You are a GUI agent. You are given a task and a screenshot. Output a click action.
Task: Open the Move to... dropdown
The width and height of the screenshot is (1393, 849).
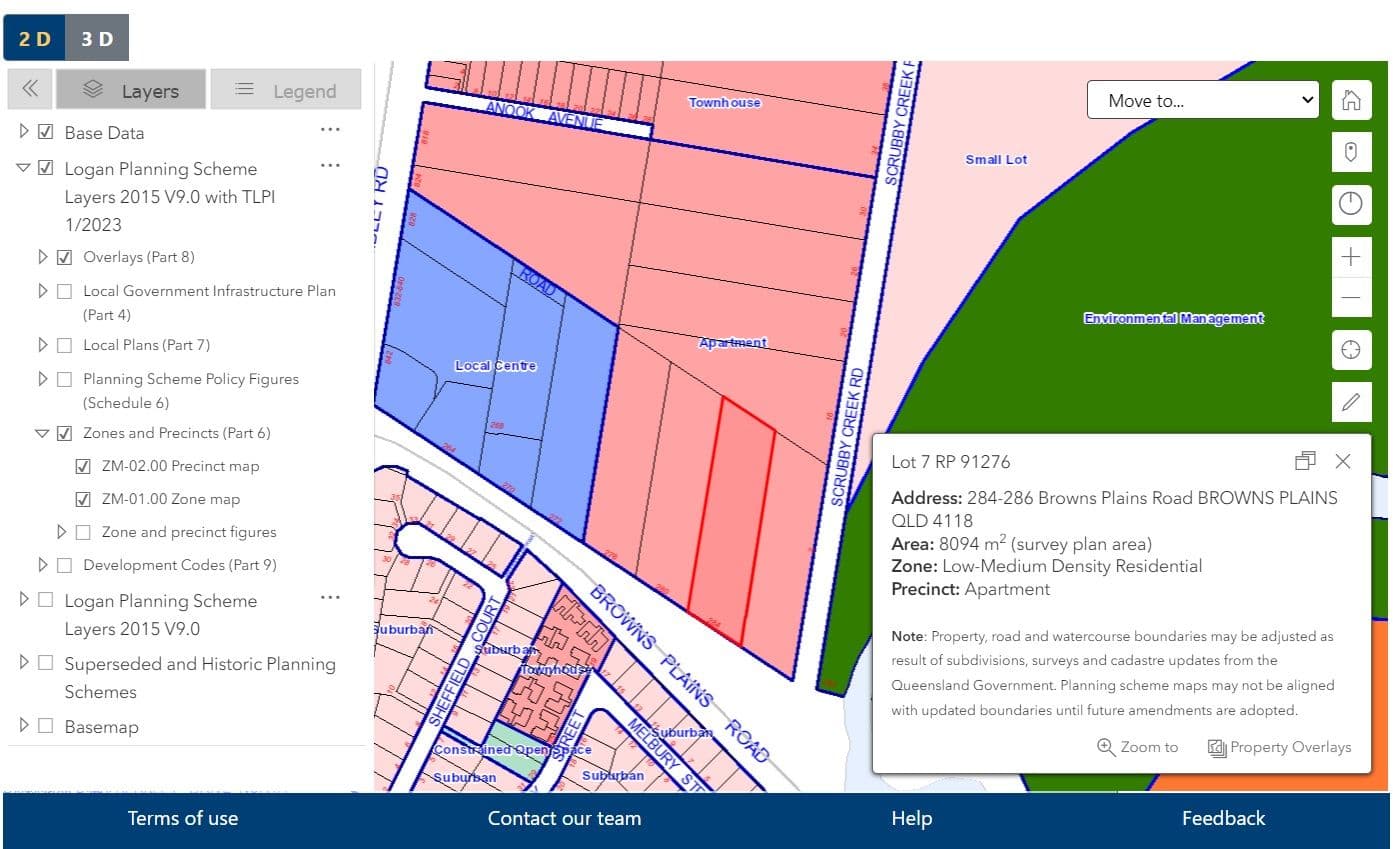[x=1203, y=100]
